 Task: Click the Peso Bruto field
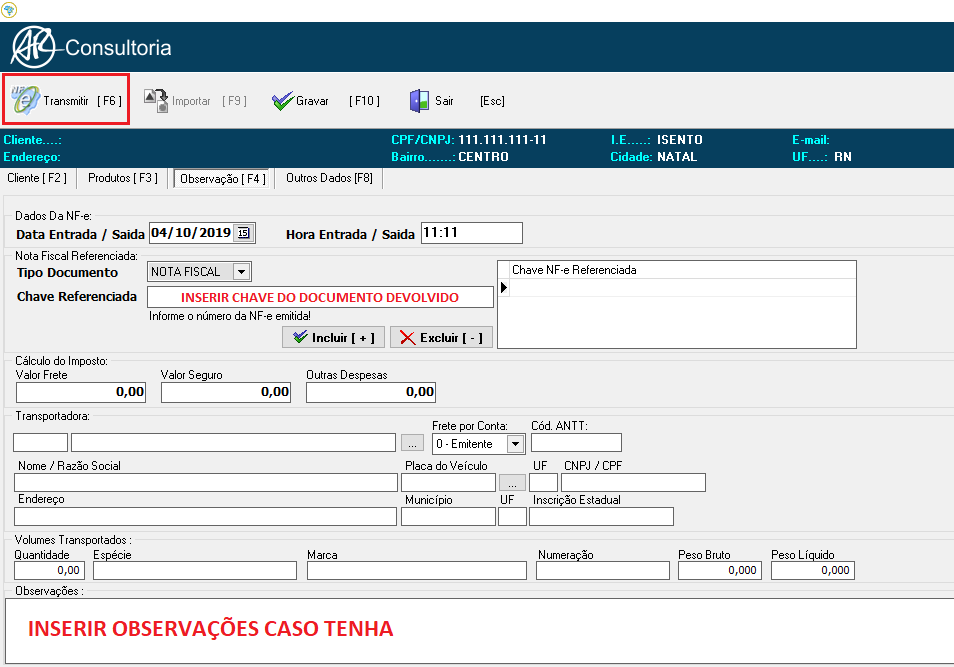[x=720, y=571]
